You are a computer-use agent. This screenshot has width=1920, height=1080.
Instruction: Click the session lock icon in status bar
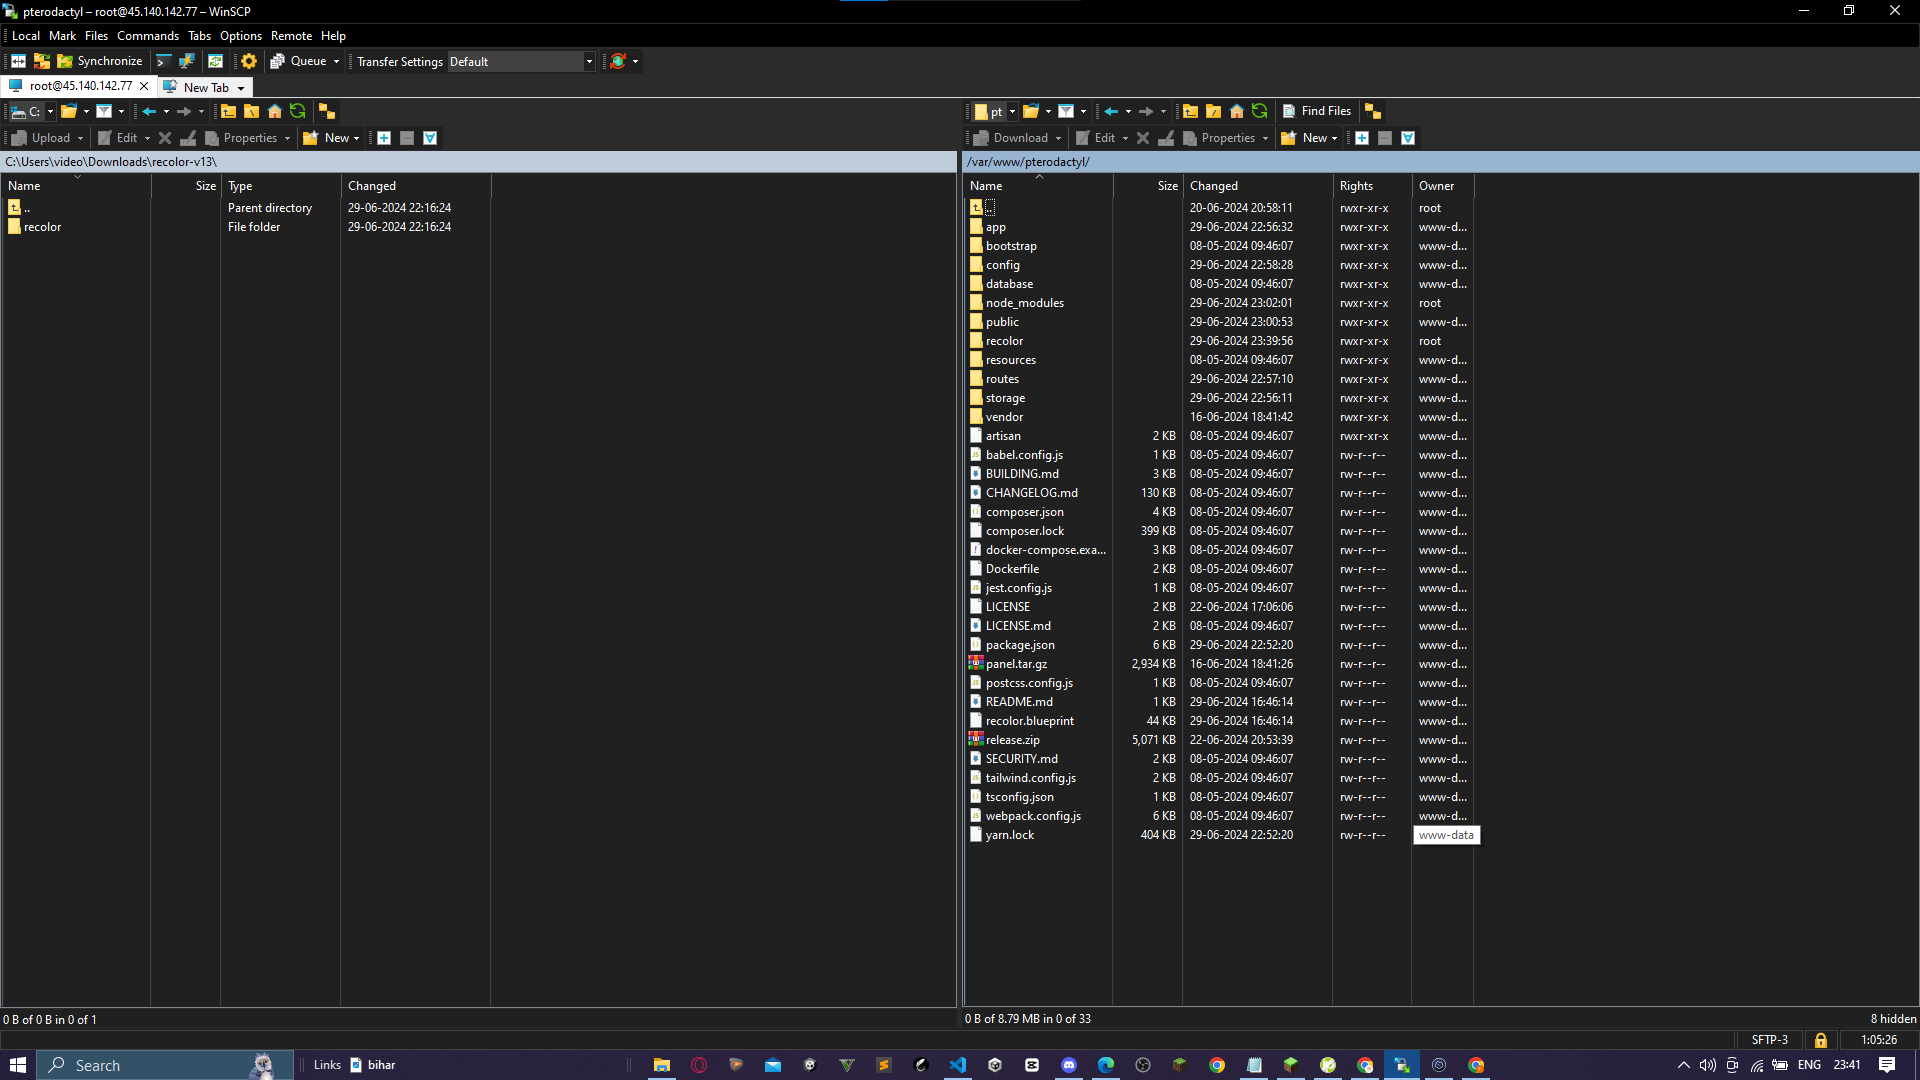tap(1821, 1040)
